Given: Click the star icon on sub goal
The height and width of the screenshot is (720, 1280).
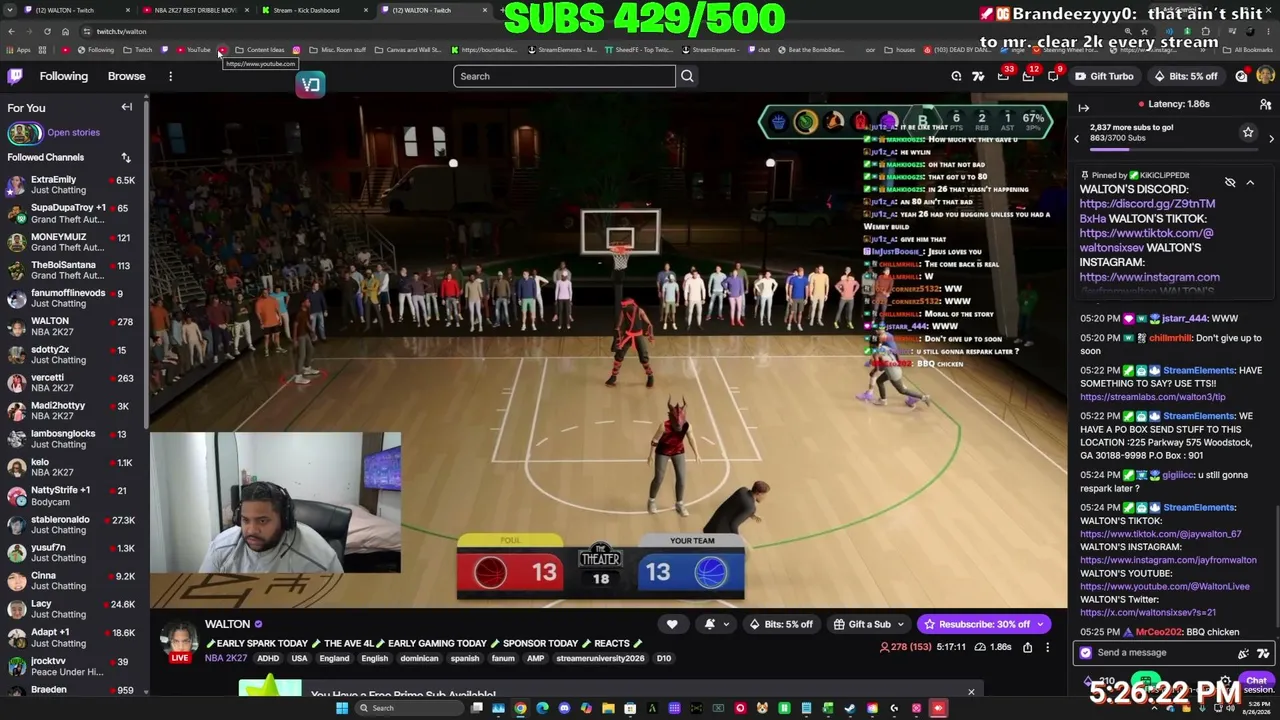Looking at the screenshot, I should (1248, 132).
